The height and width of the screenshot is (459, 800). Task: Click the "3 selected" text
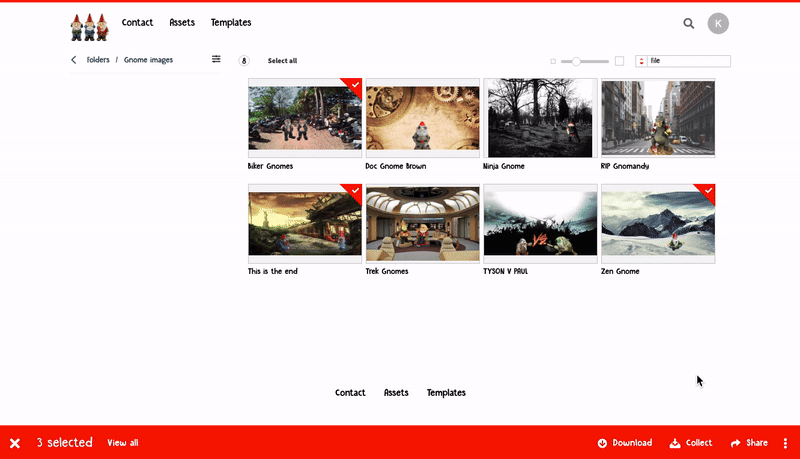(x=65, y=442)
